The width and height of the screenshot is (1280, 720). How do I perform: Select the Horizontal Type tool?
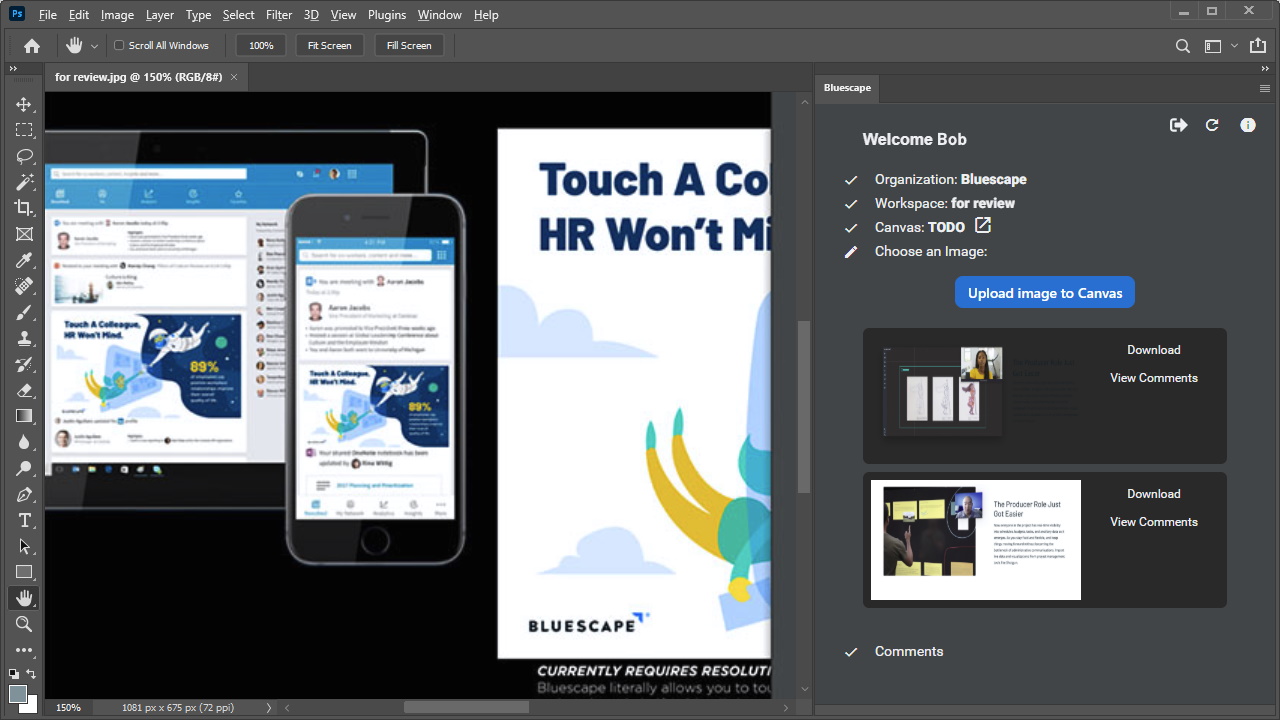(x=24, y=520)
